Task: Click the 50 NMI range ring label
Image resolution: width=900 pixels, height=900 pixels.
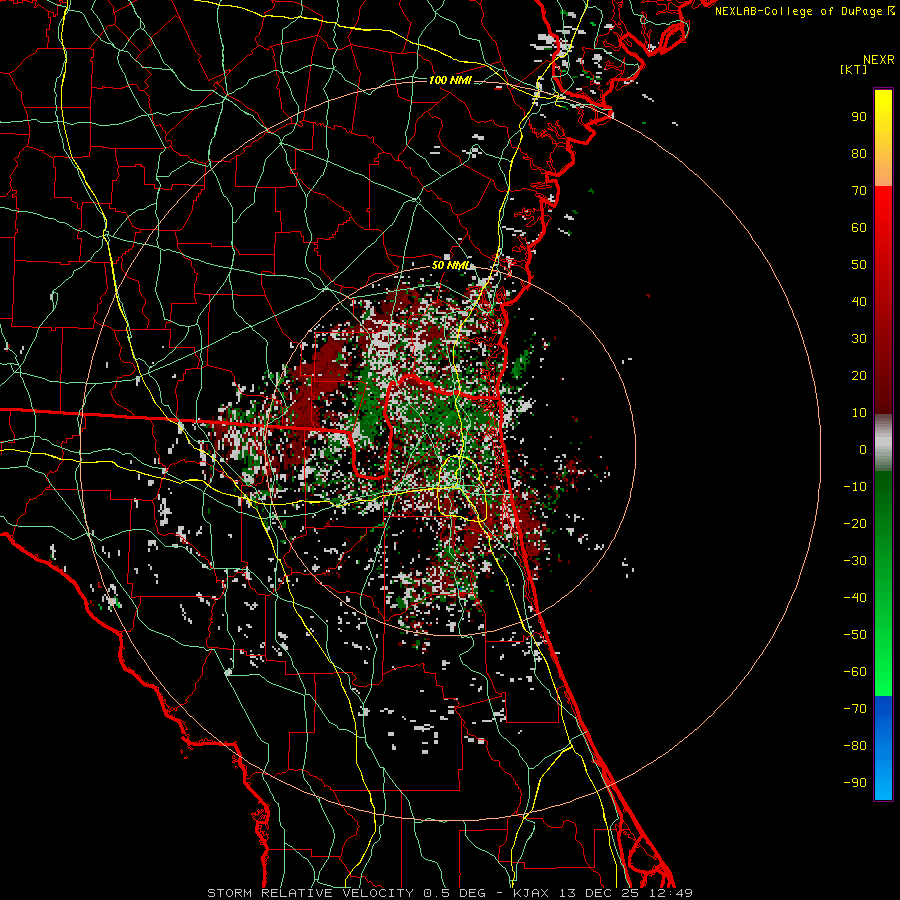Action: click(x=451, y=265)
